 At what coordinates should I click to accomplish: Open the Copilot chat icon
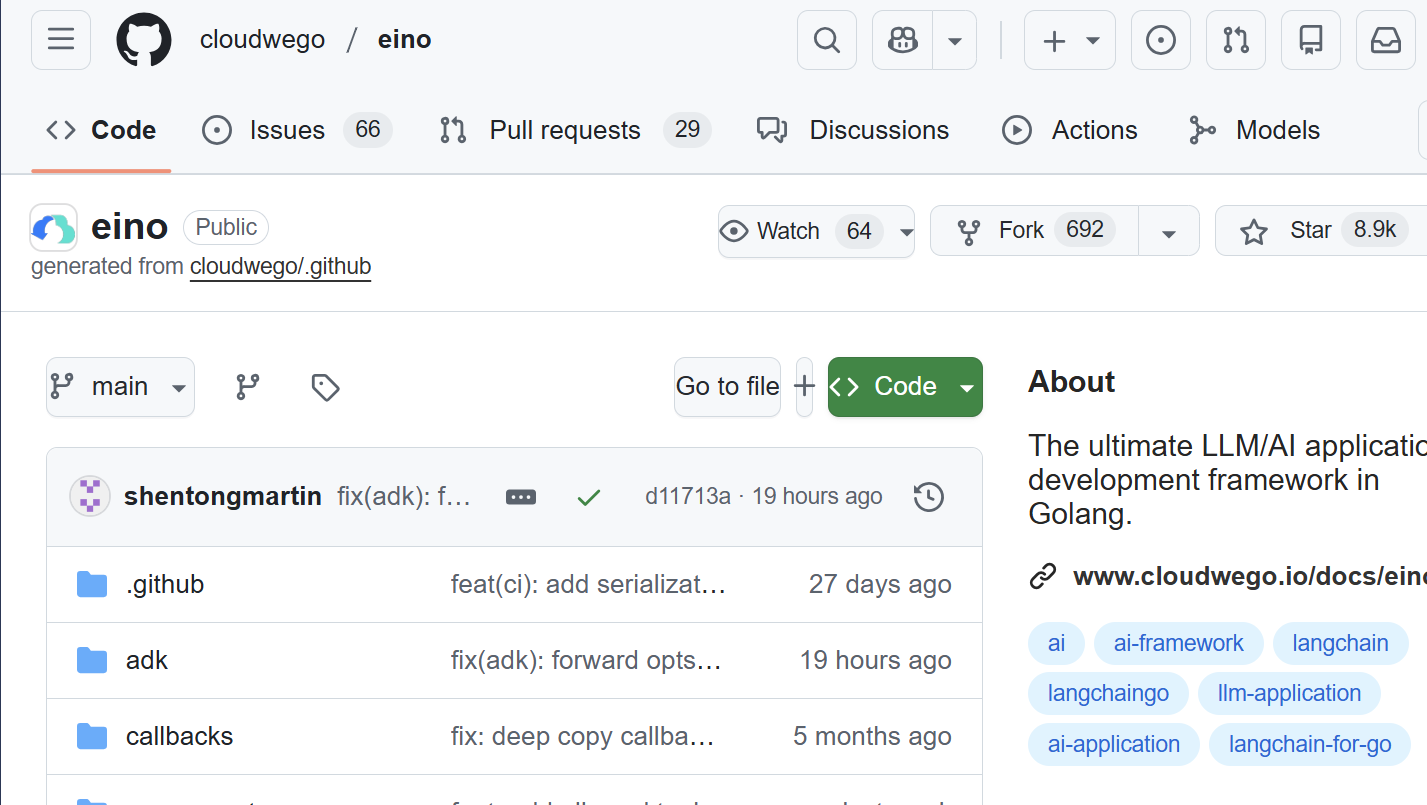click(x=903, y=40)
